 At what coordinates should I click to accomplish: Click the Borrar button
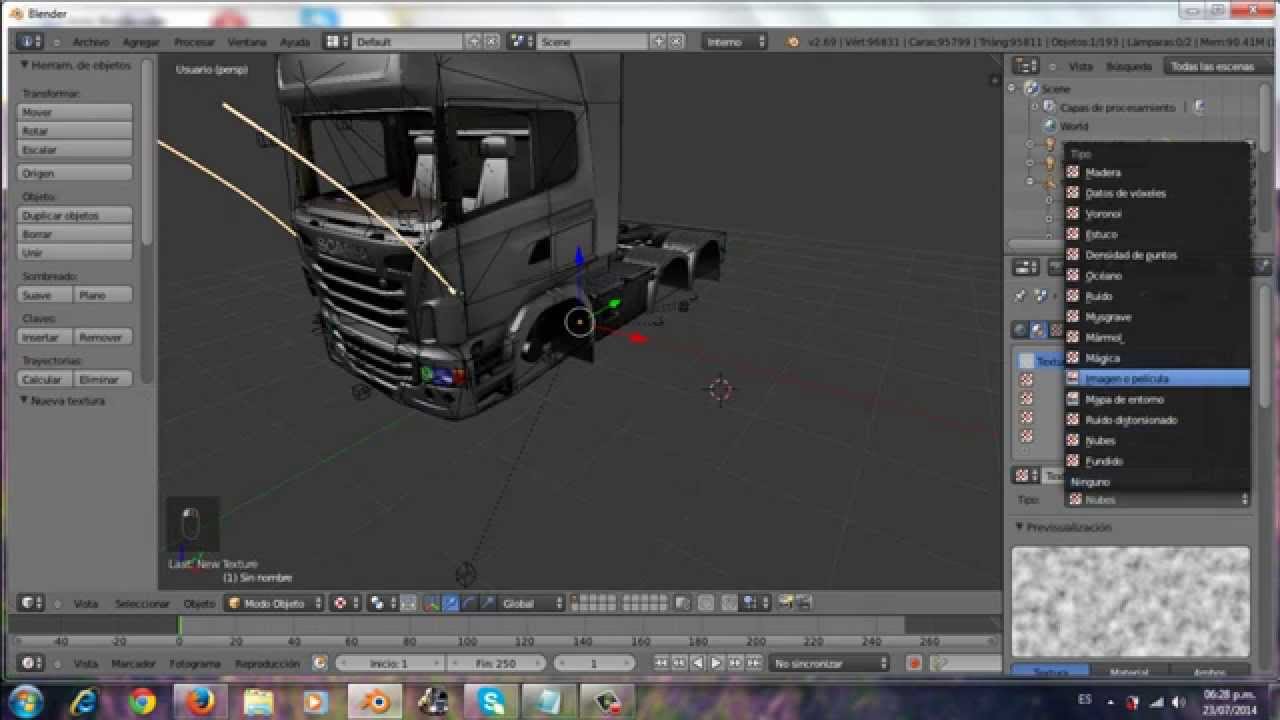(x=75, y=234)
